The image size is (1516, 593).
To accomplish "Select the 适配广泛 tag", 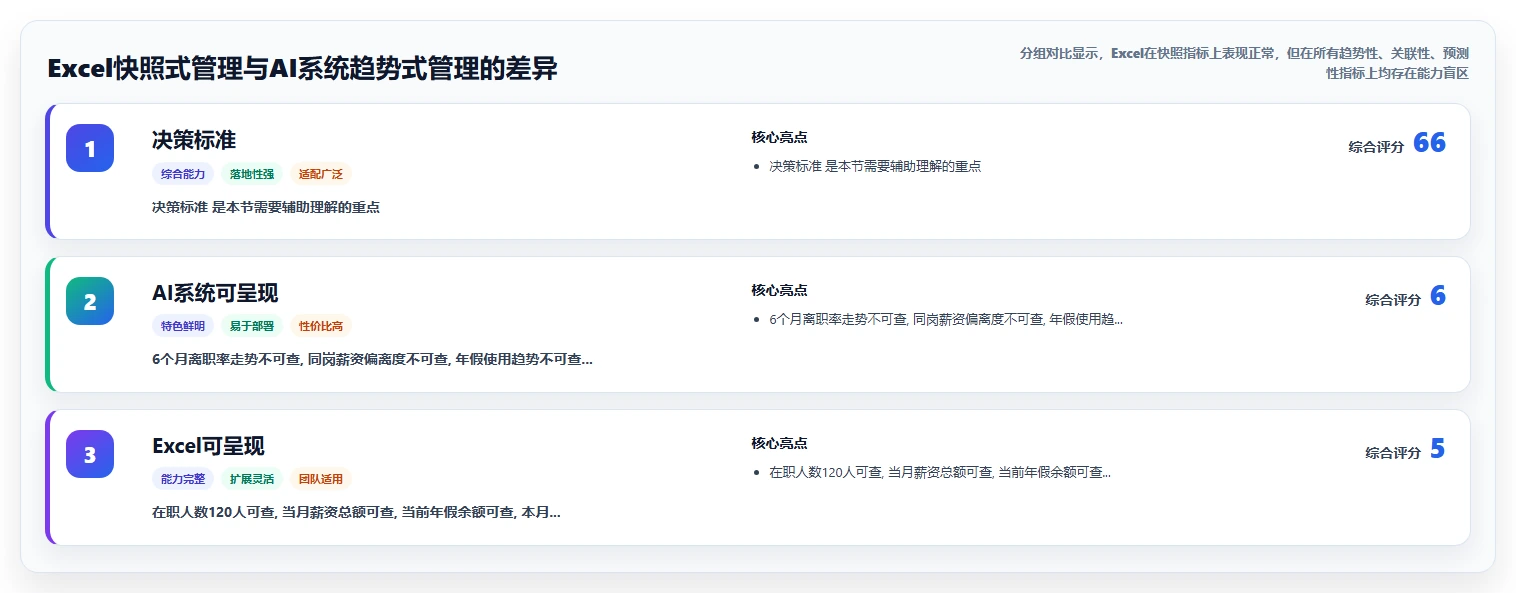I will pos(321,174).
